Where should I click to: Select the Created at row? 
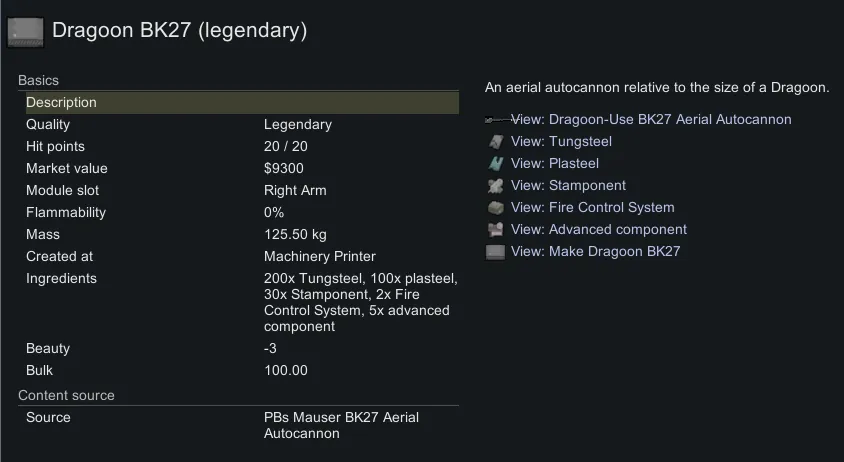(x=242, y=257)
